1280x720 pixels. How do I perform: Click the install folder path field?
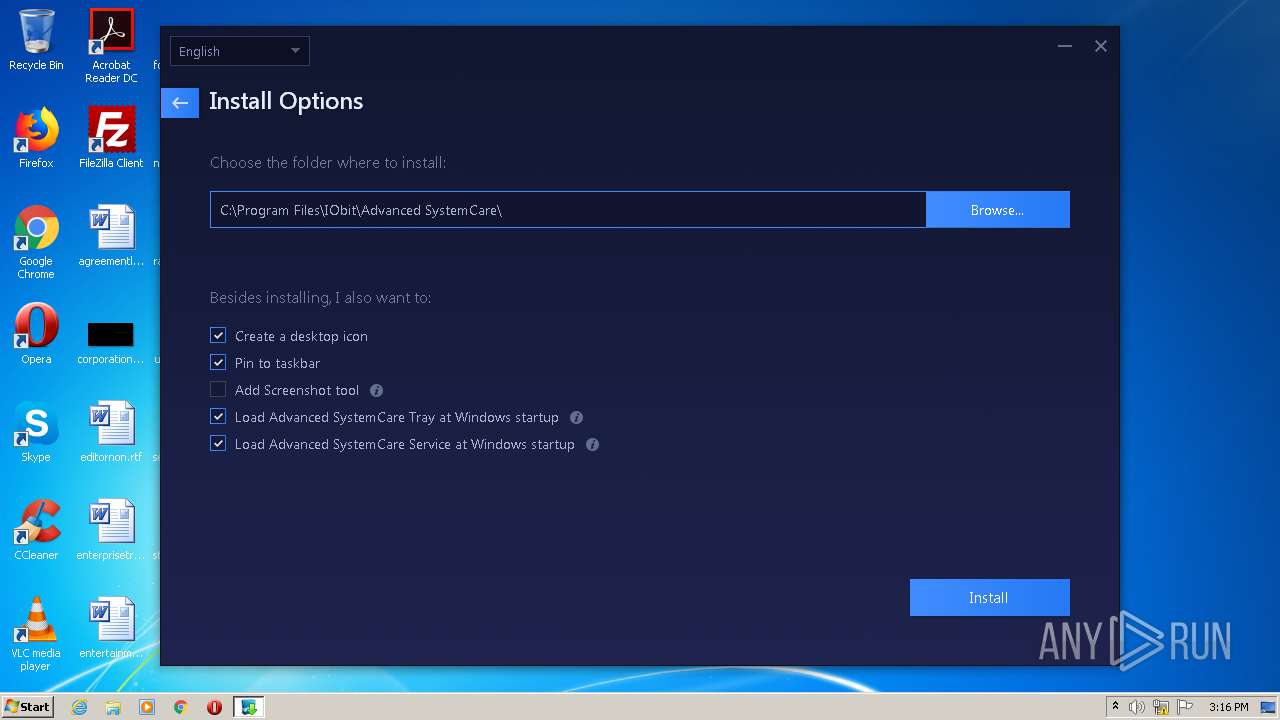pos(568,210)
